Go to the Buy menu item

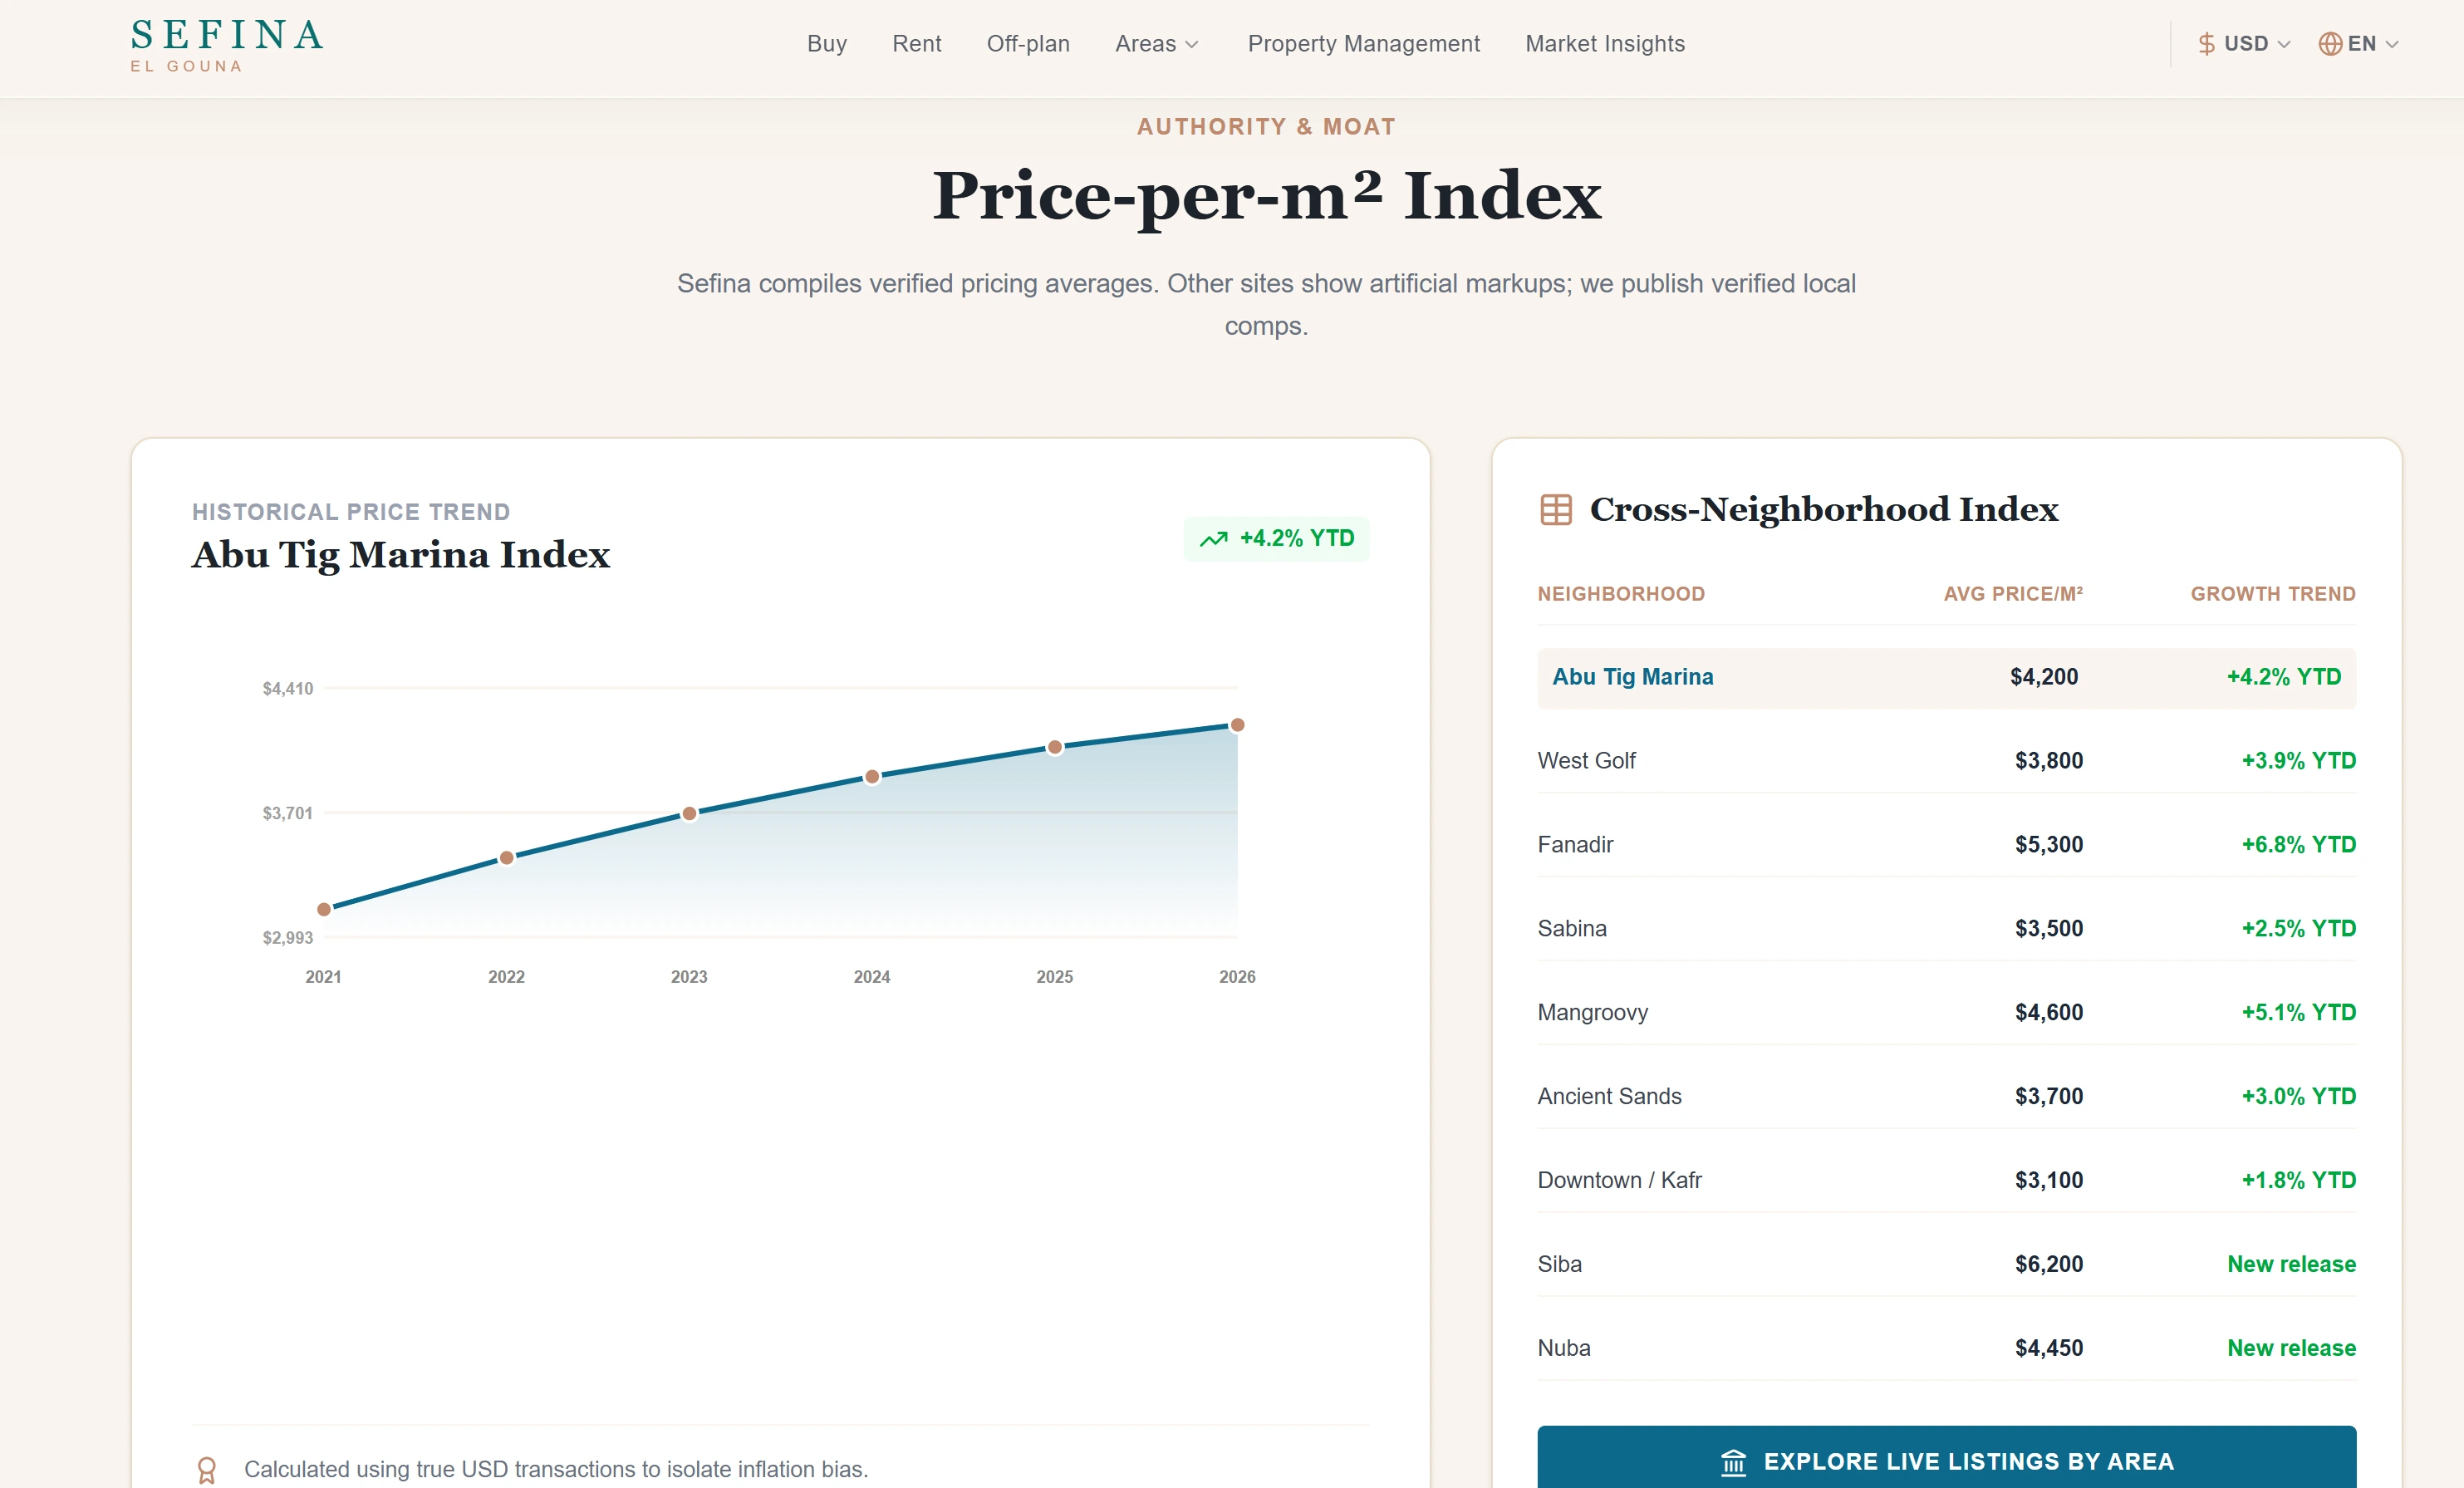[x=826, y=44]
